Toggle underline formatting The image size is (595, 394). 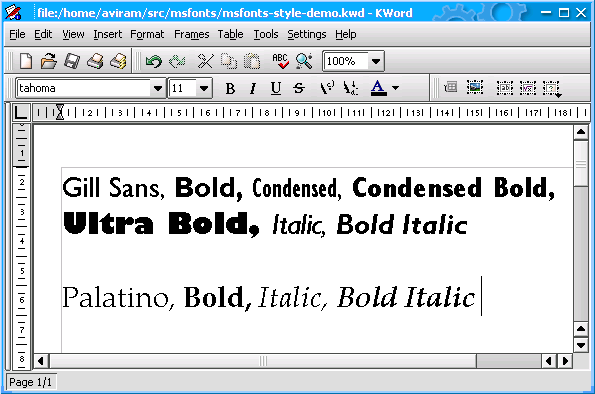(x=276, y=88)
